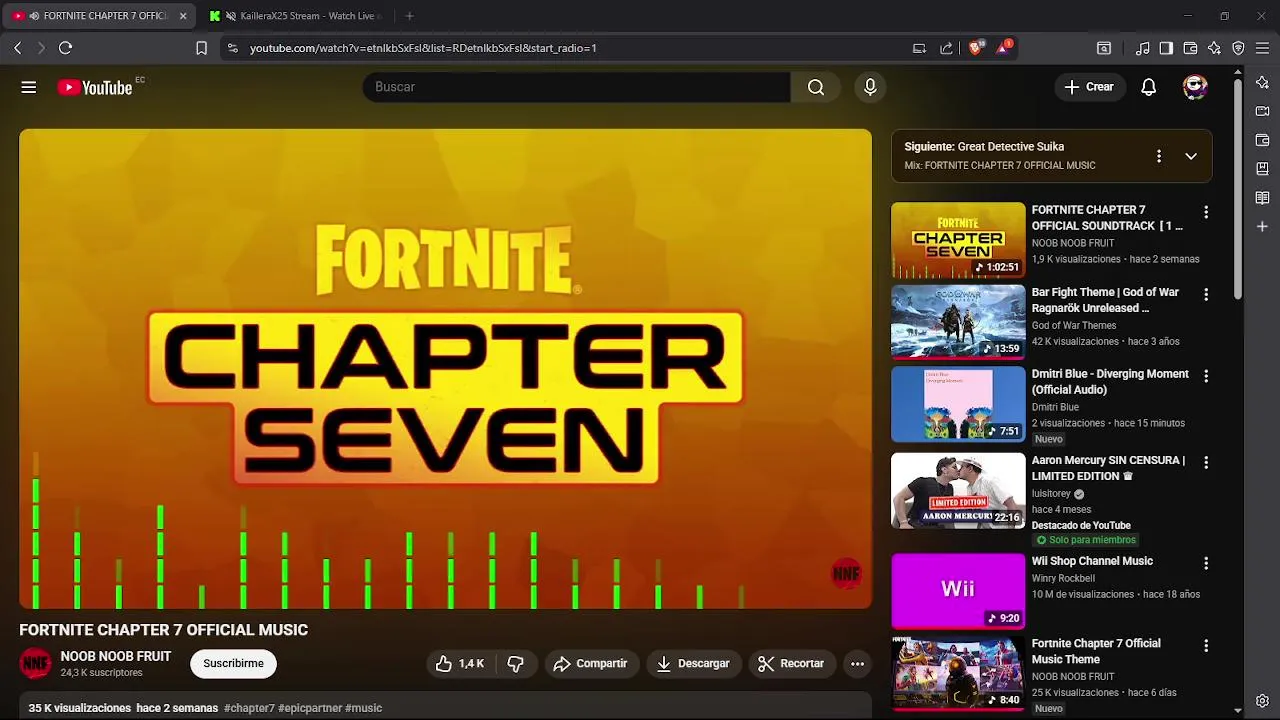Viewport: 1280px width, 720px height.
Task: Open the browser main hamburger menu
Action: pyautogui.click(x=1262, y=48)
